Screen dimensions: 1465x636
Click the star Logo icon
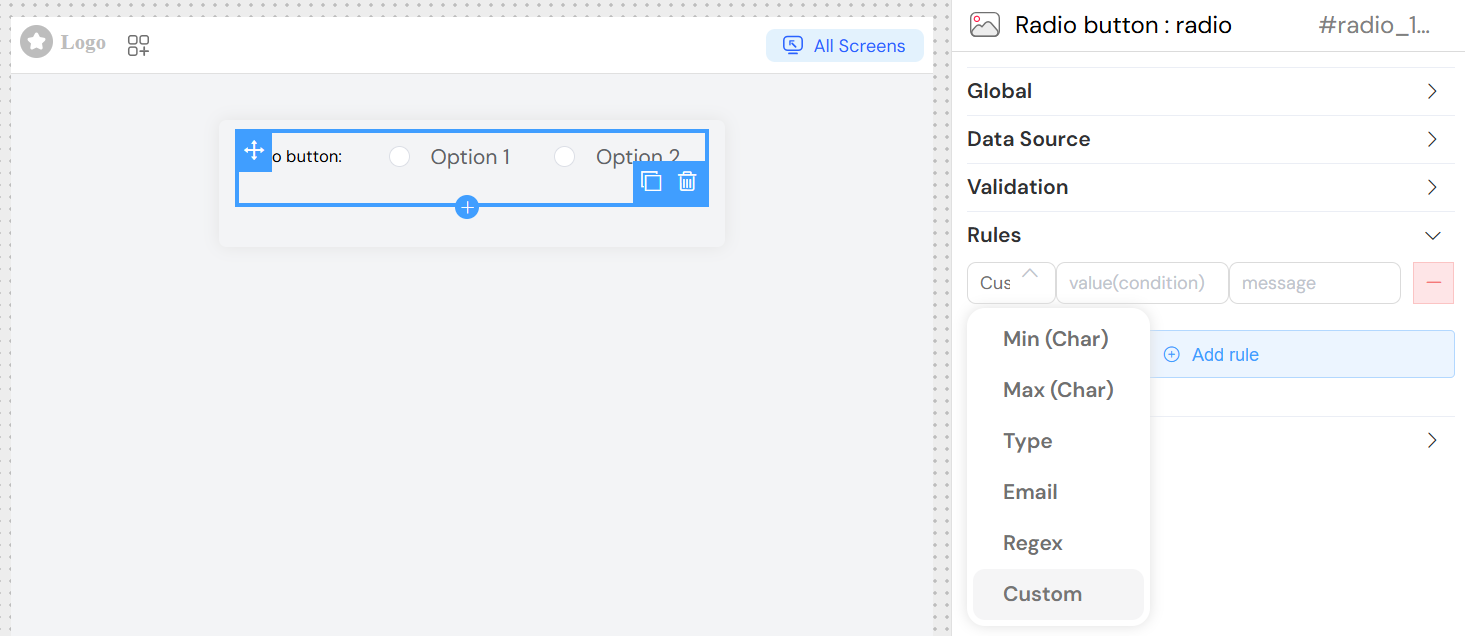(x=37, y=43)
